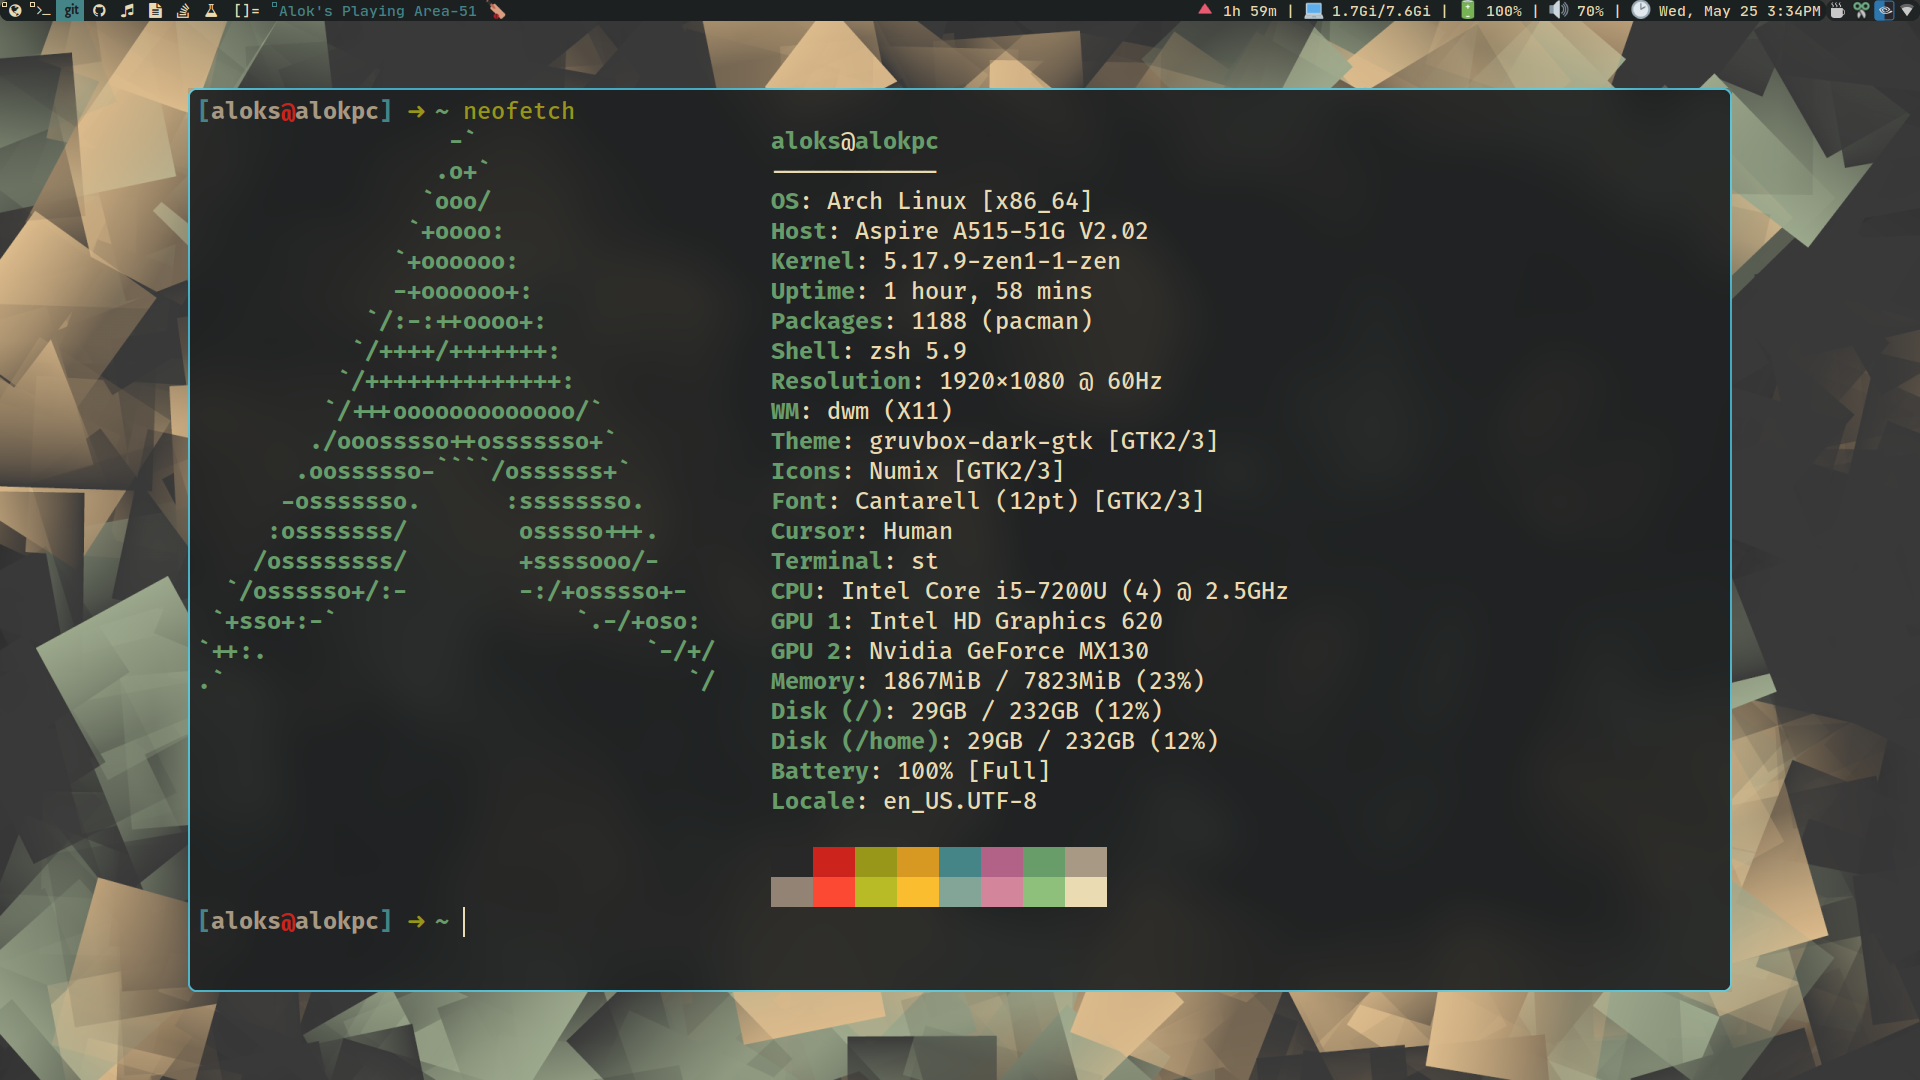
Task: Toggle the []= tiling layout symbol
Action: pos(246,11)
